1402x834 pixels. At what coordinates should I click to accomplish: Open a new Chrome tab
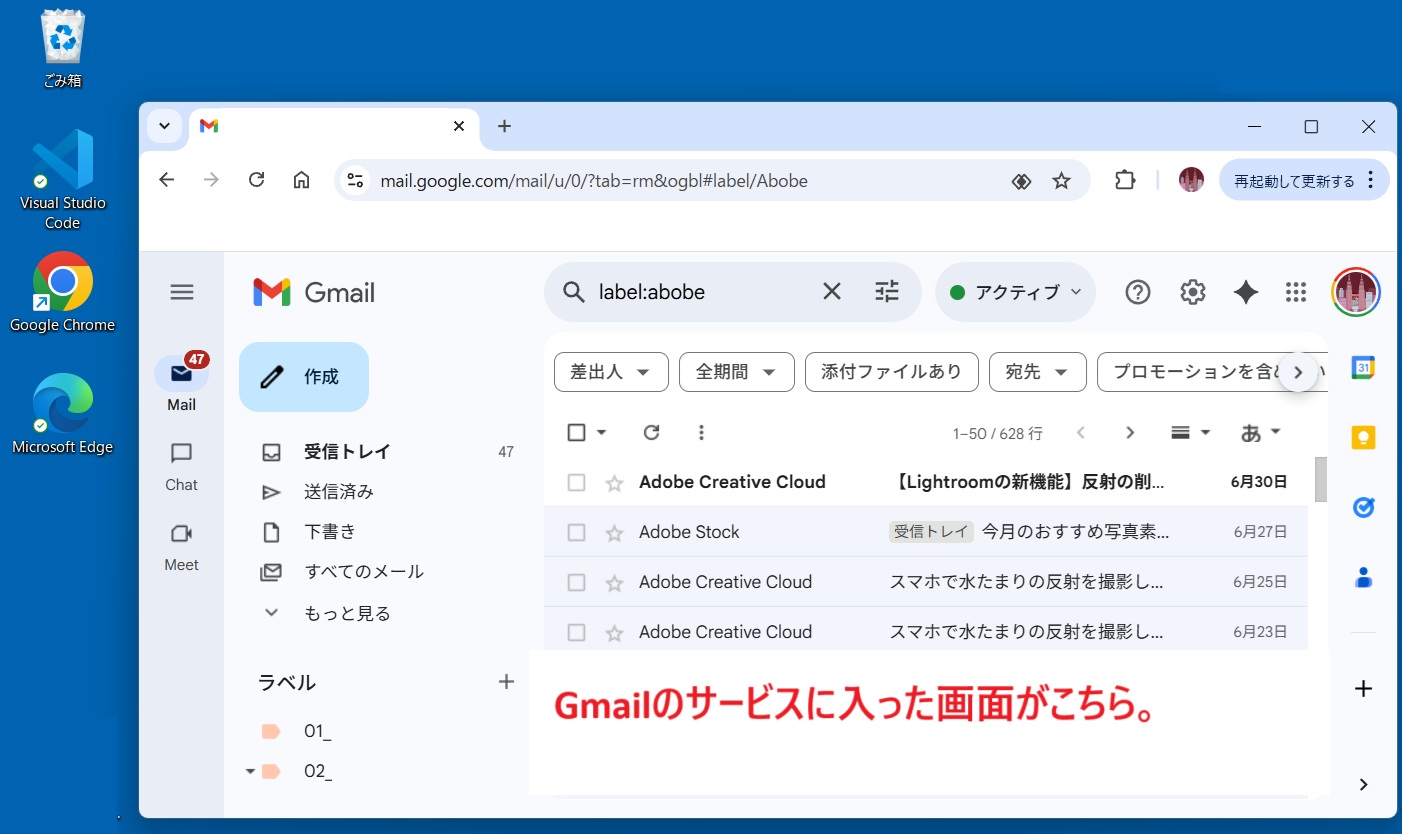point(504,126)
